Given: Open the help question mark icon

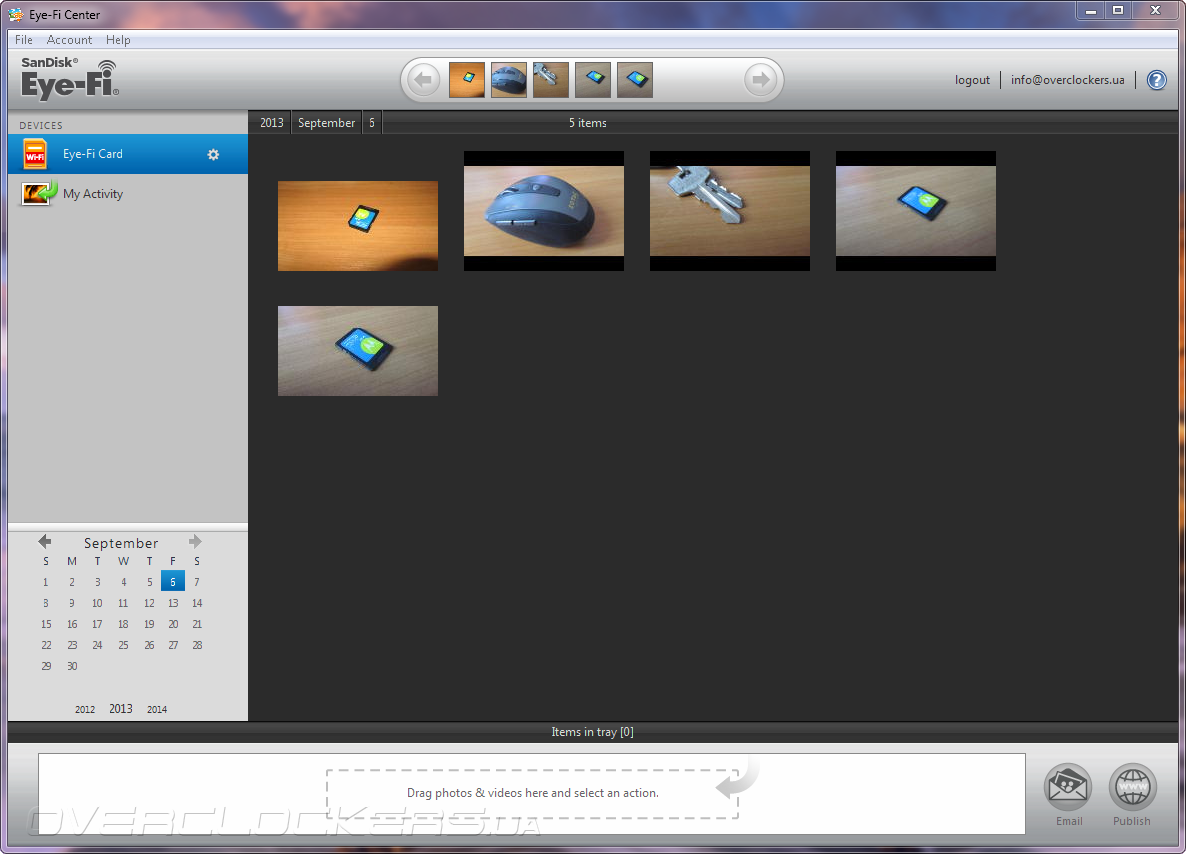Looking at the screenshot, I should [x=1157, y=79].
